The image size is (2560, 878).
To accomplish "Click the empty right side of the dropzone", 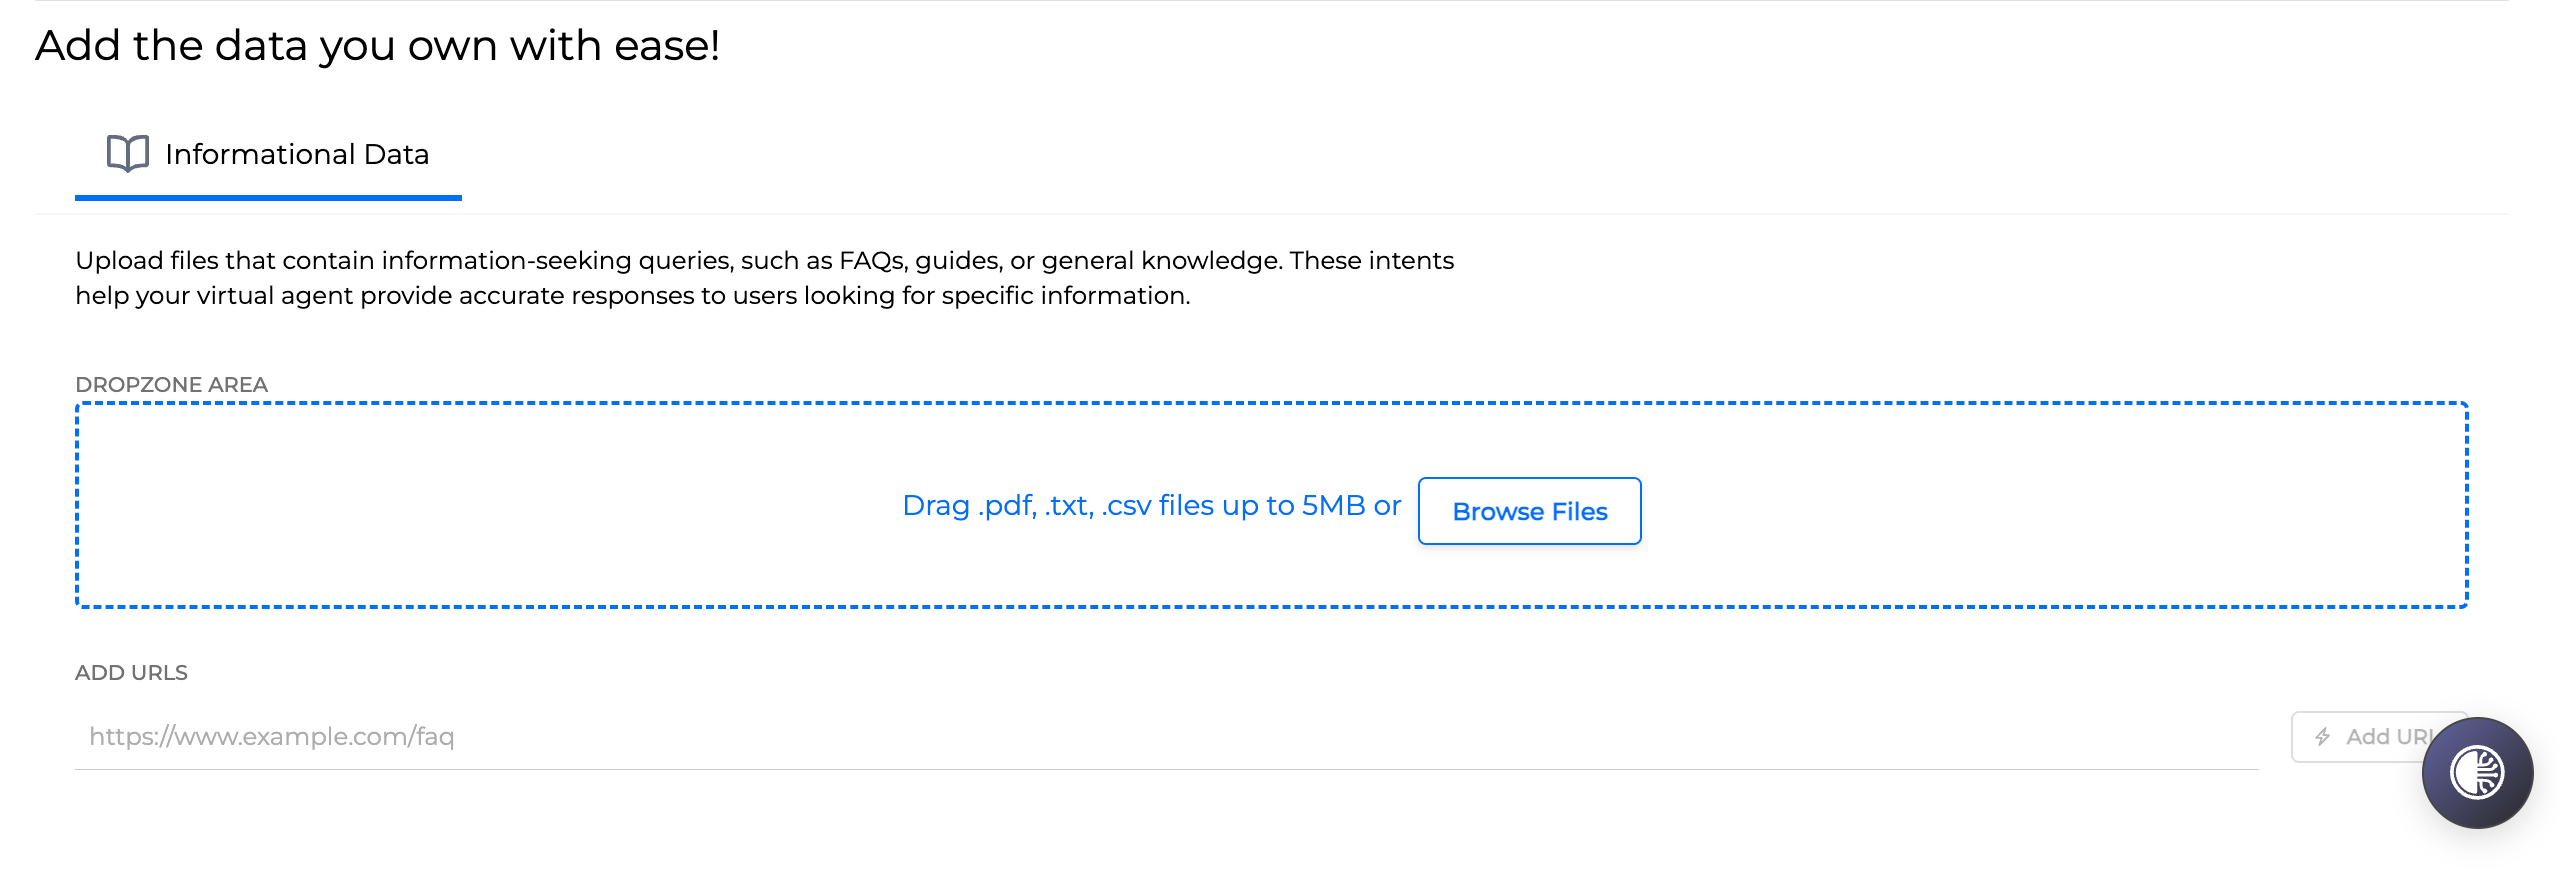I will [2100, 506].
